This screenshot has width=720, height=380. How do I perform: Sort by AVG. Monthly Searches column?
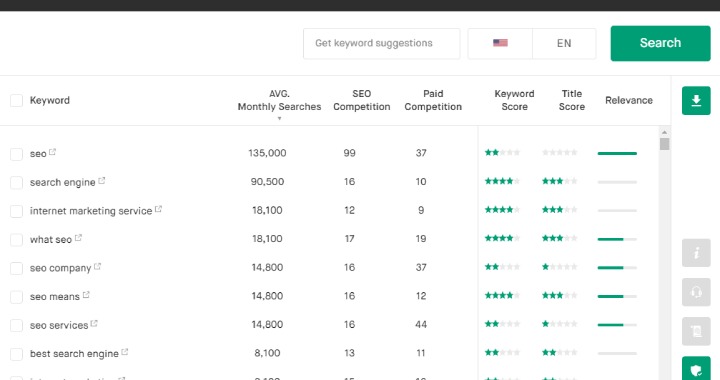coord(279,100)
